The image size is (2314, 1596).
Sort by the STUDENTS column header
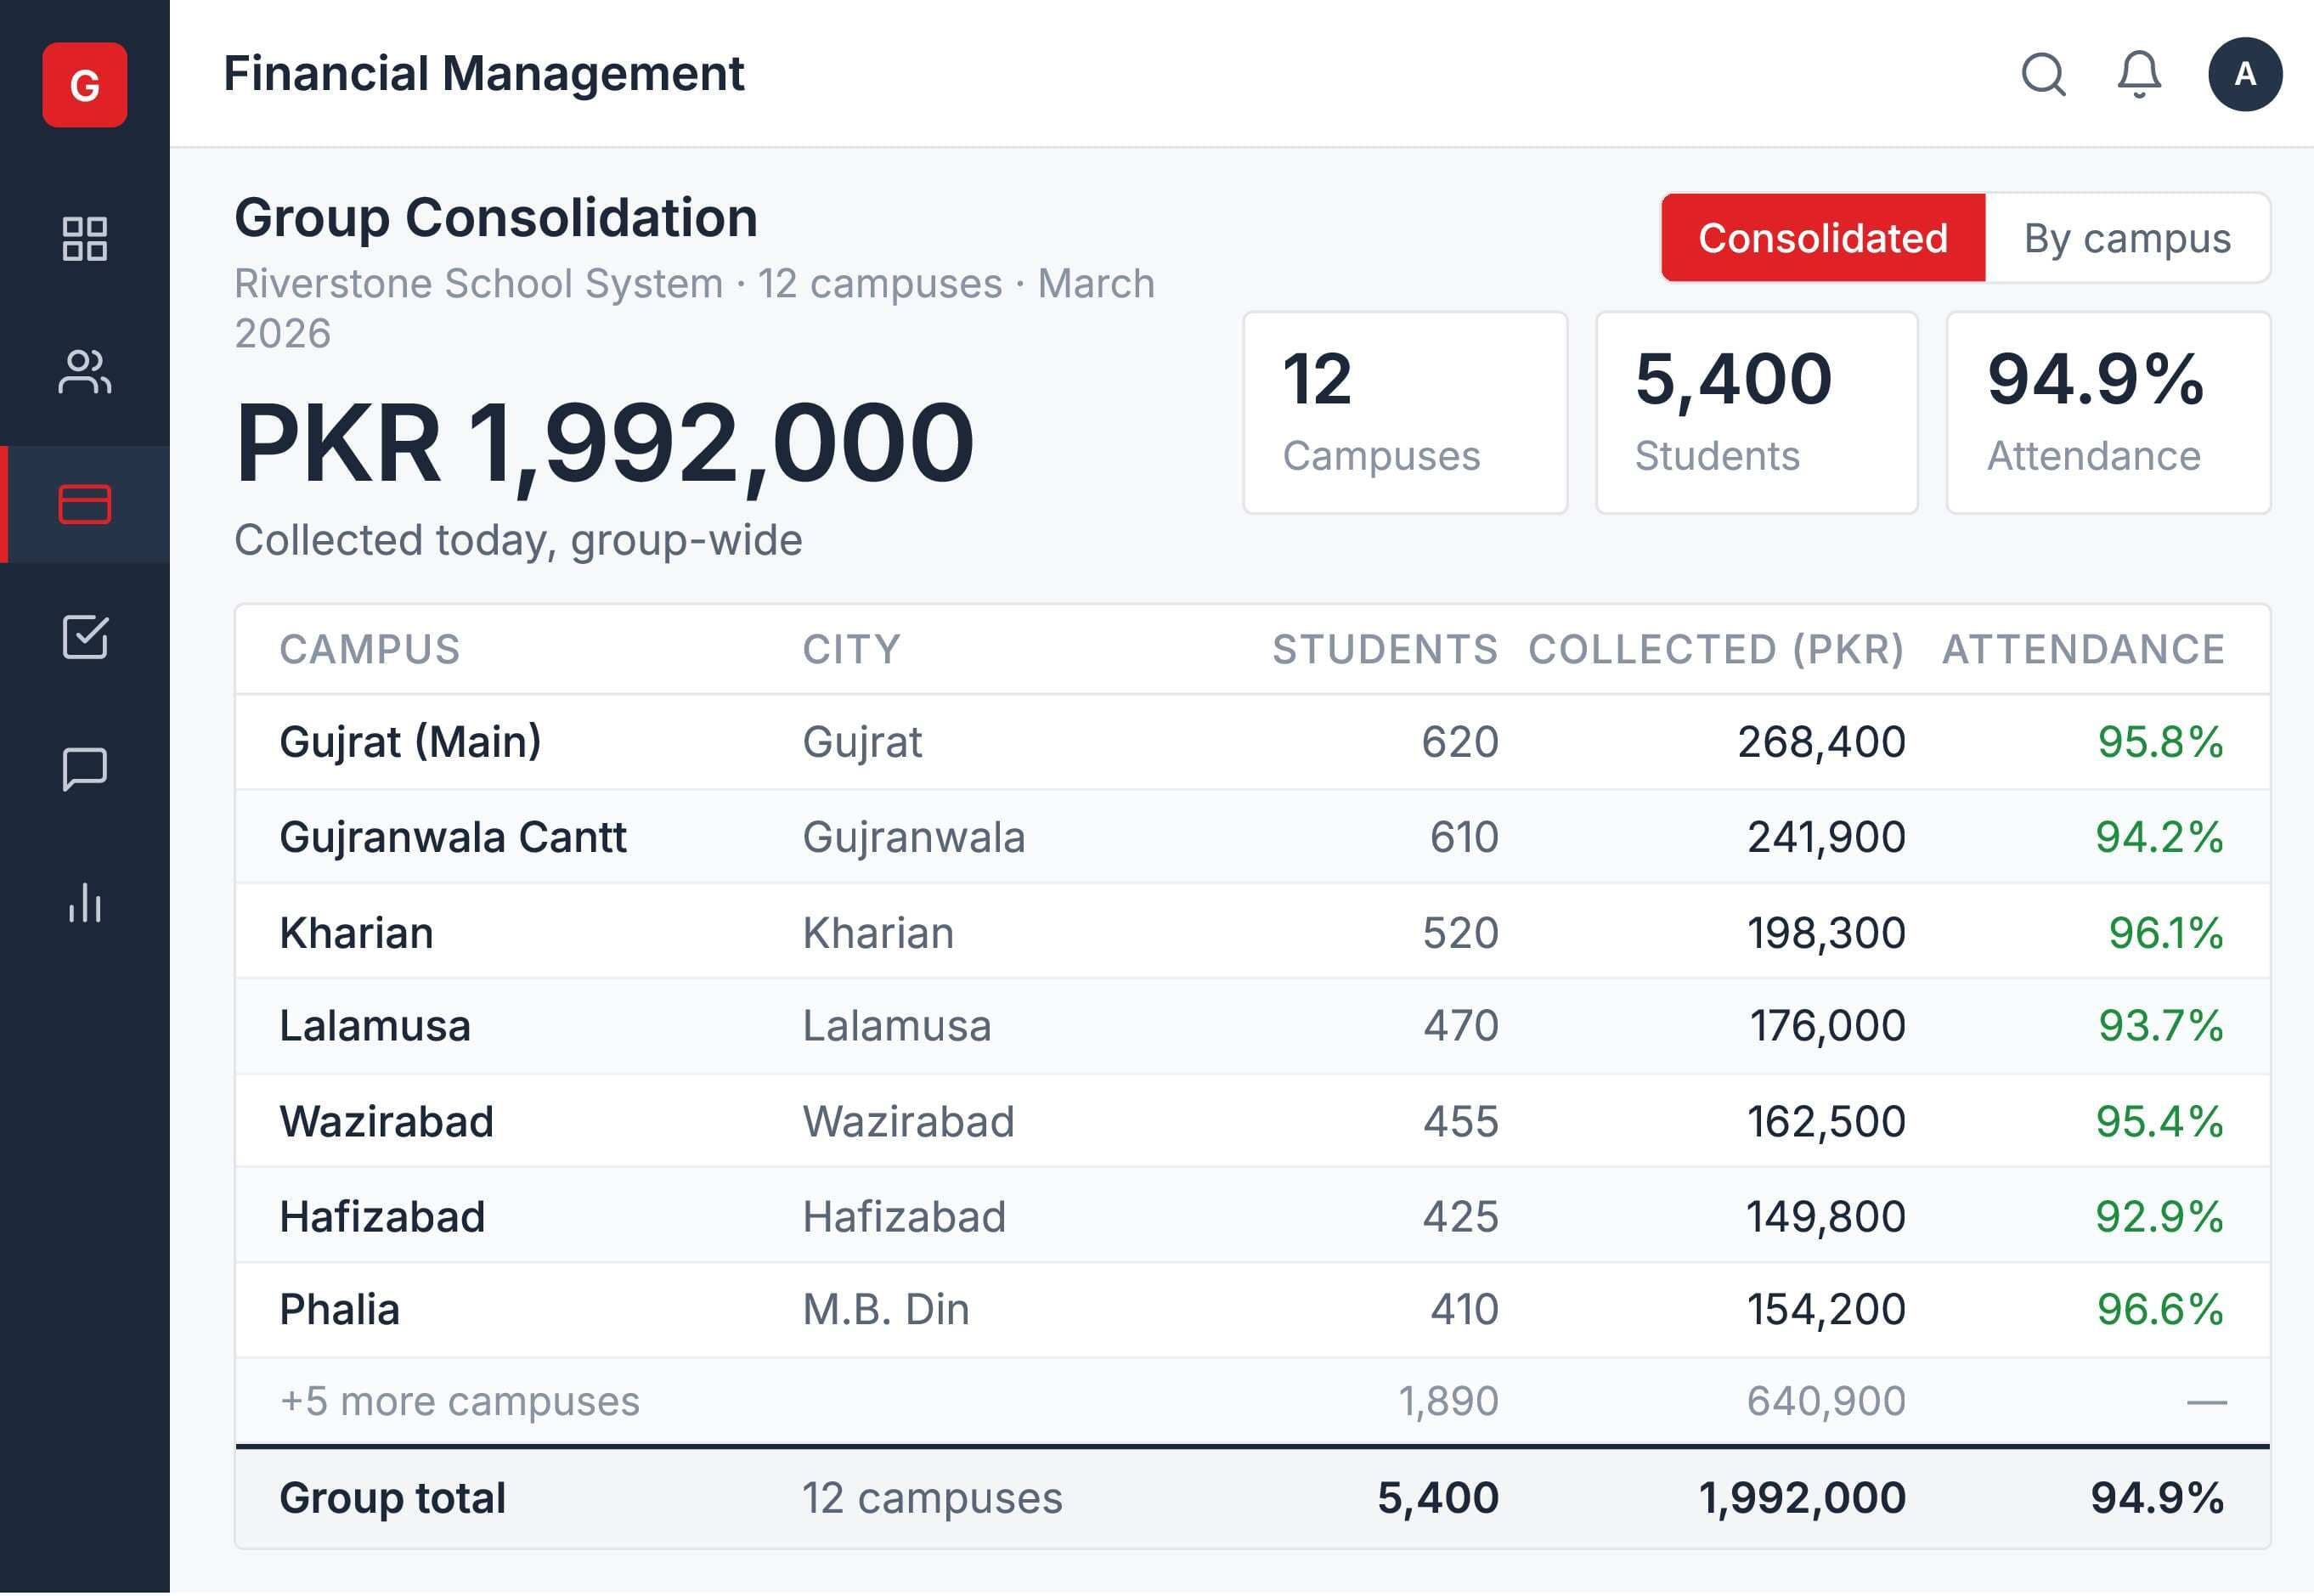pos(1385,650)
